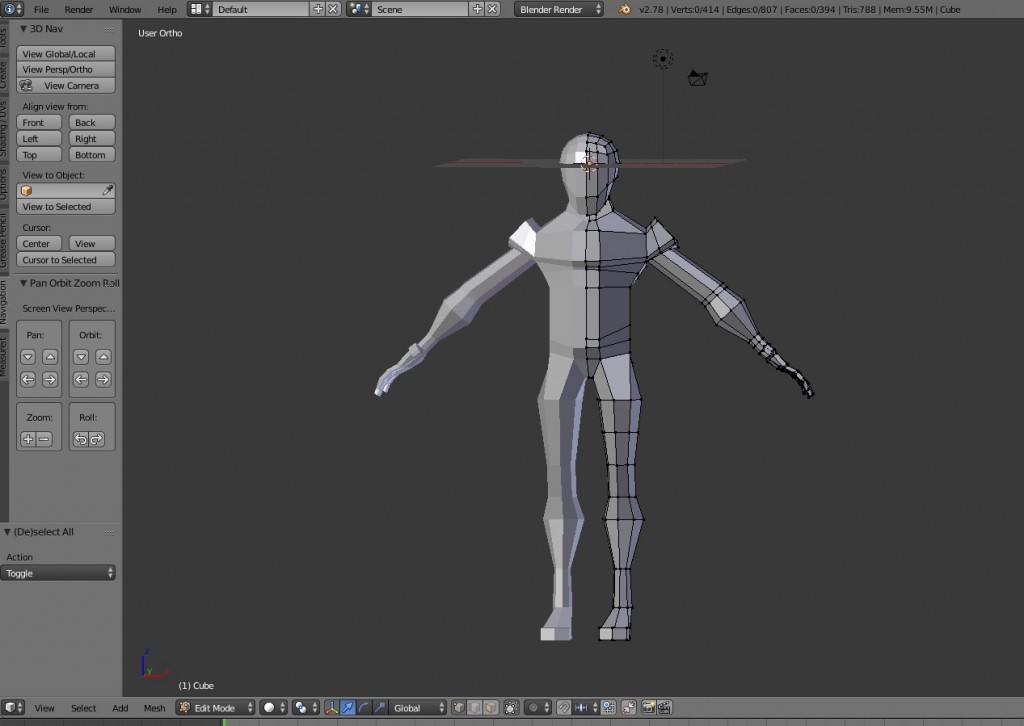1024x726 pixels.
Task: Click the OpenGL render camera icon
Action: tap(650, 707)
